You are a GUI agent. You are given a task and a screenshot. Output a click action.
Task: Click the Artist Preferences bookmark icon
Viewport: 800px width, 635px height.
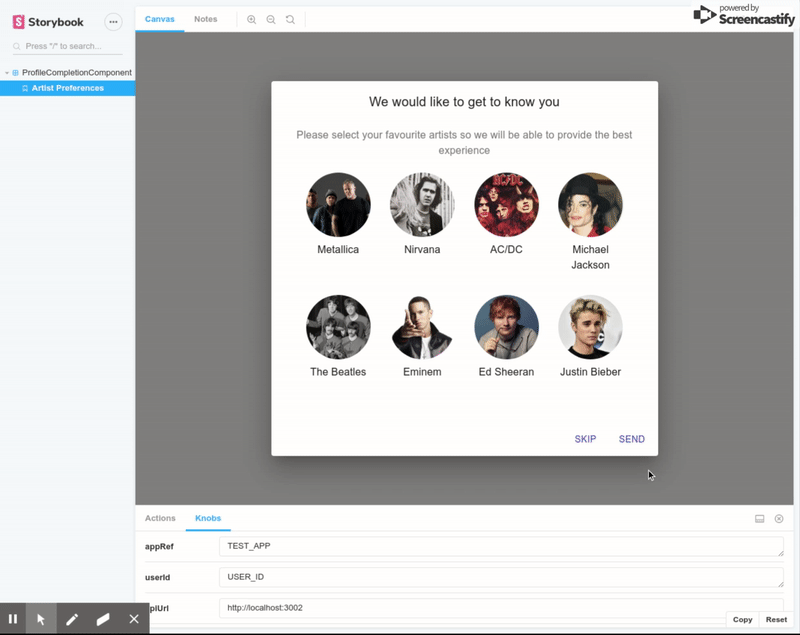click(25, 88)
